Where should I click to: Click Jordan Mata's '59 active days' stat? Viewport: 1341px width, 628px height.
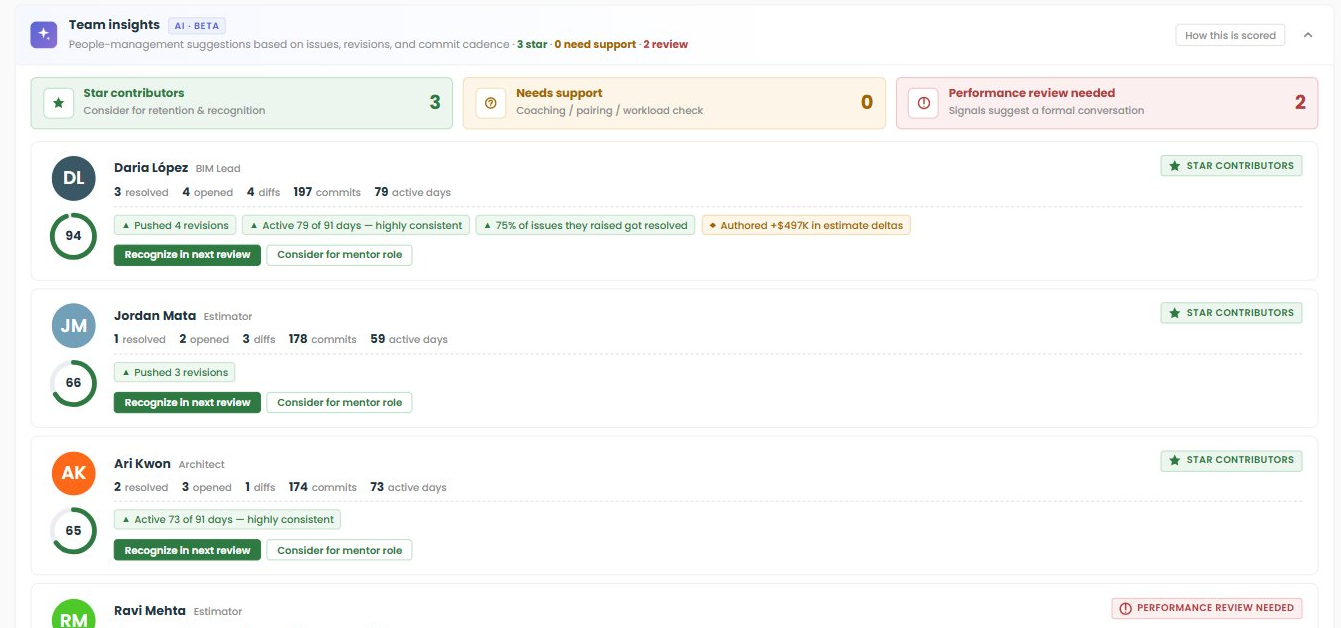coord(409,339)
